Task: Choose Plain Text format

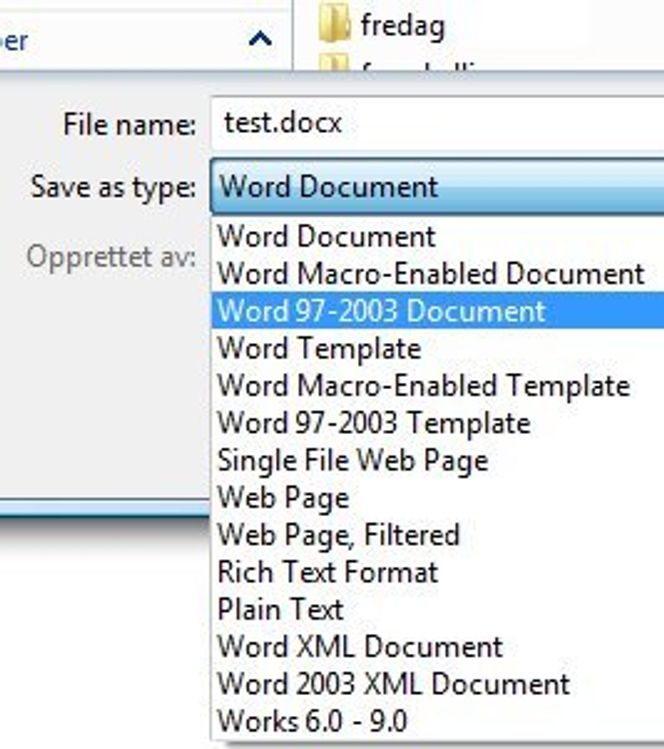Action: [437, 609]
